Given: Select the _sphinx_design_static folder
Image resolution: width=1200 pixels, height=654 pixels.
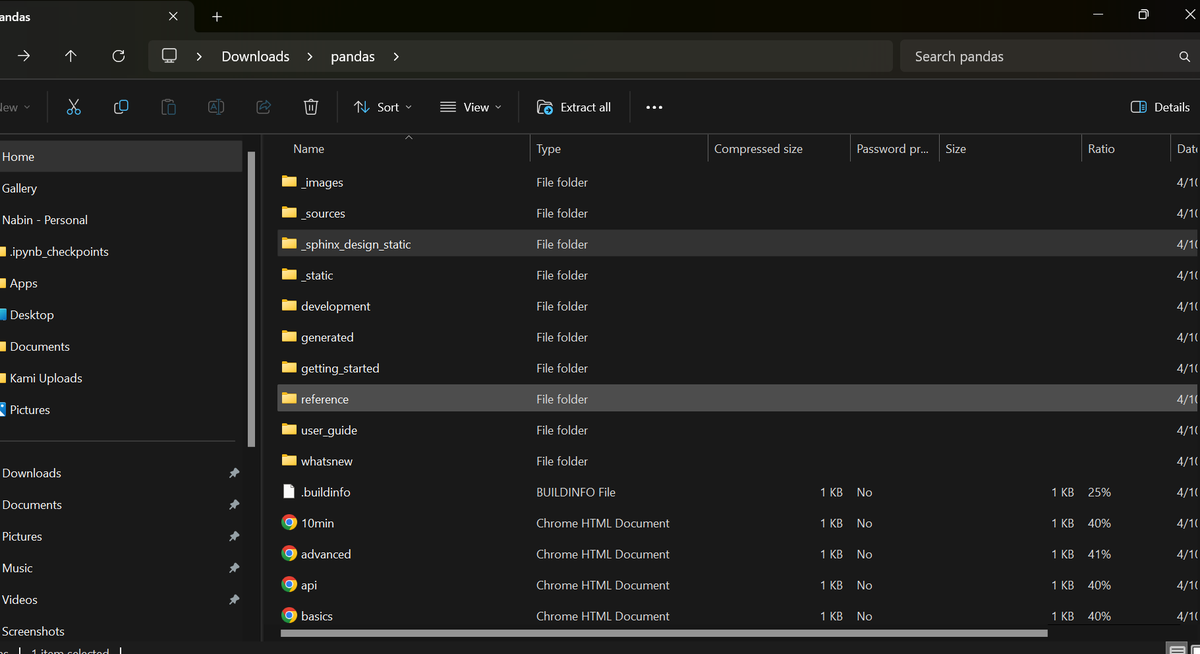Looking at the screenshot, I should [x=738, y=244].
